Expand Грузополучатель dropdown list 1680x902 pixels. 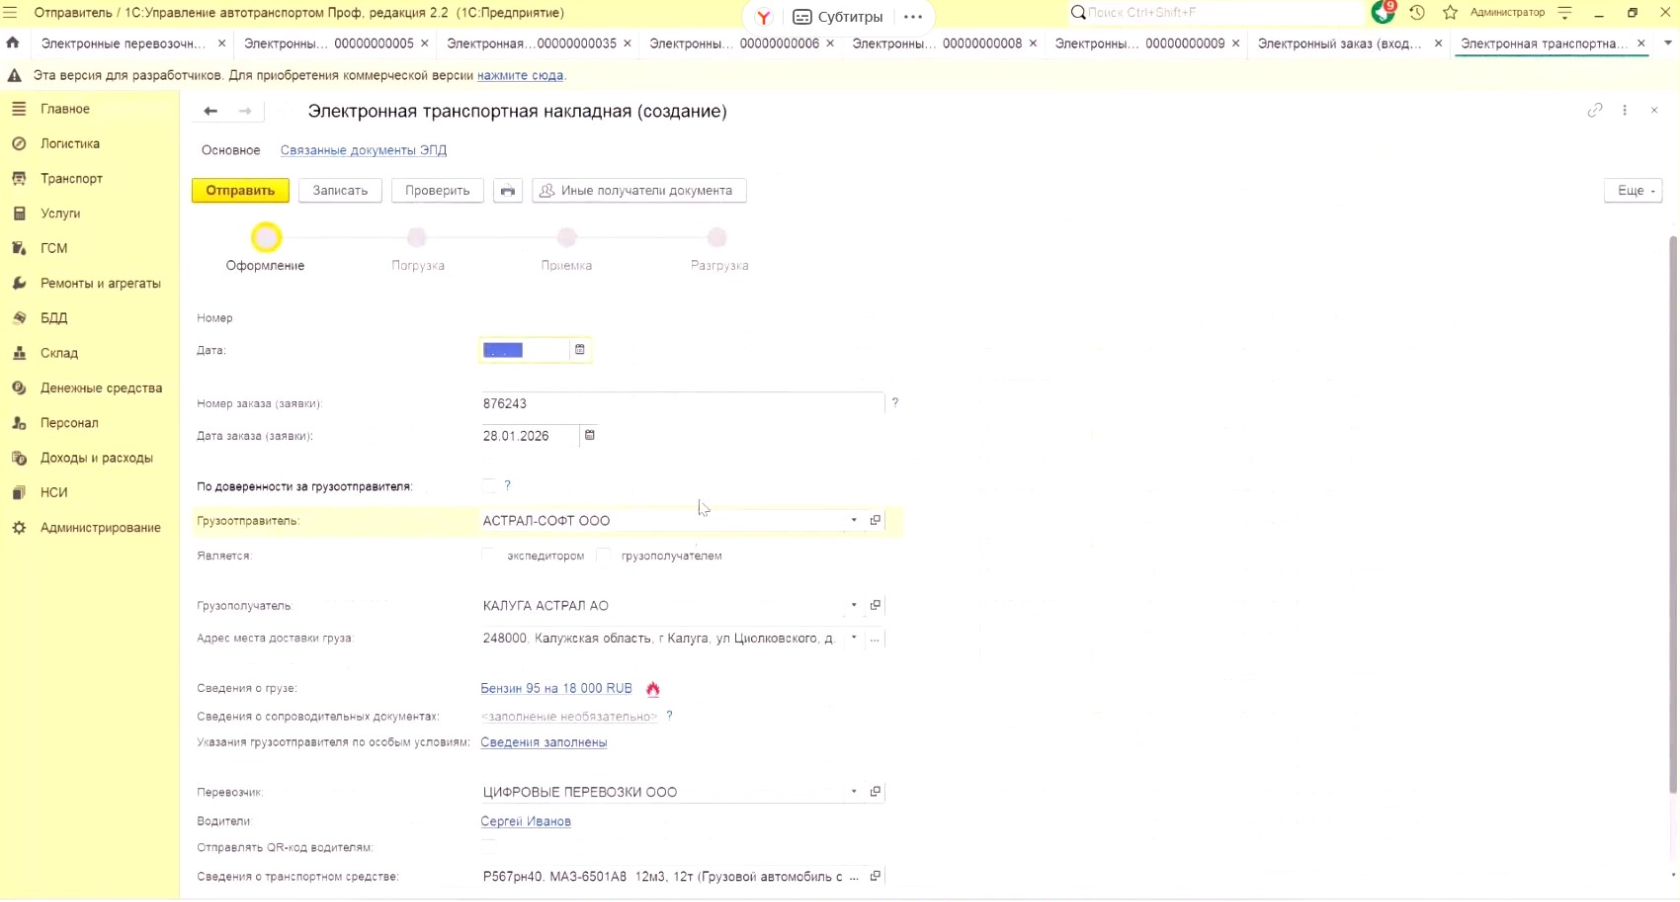pos(854,605)
